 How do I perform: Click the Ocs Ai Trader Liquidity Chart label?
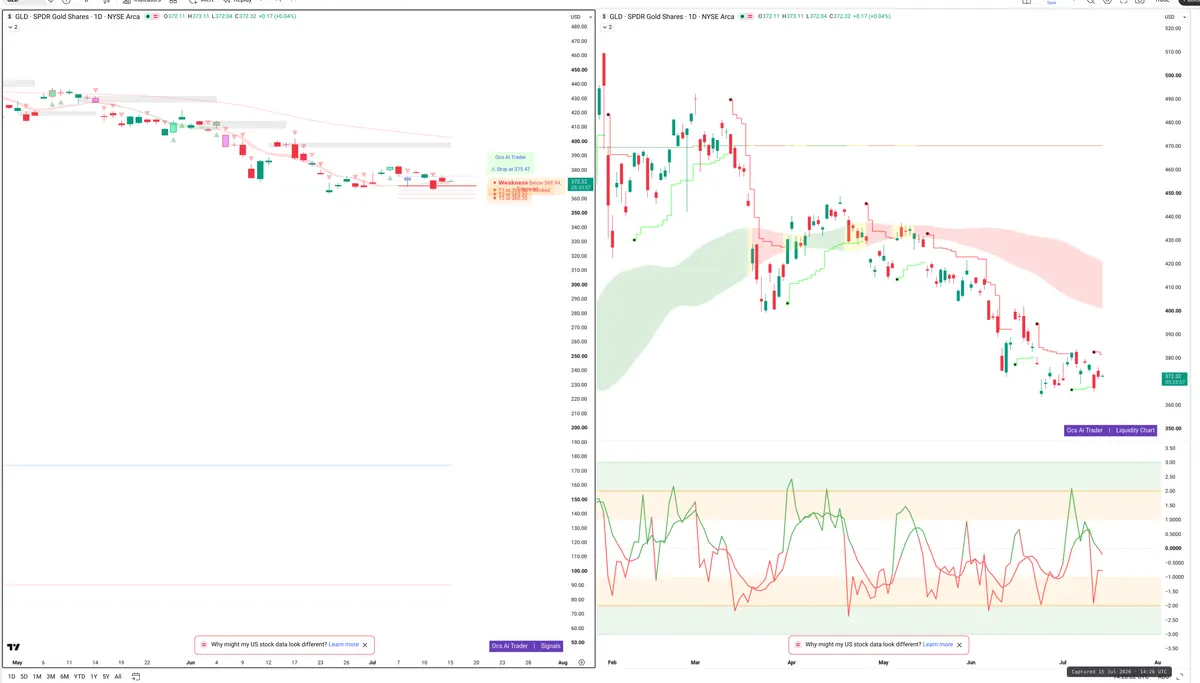(1111, 430)
